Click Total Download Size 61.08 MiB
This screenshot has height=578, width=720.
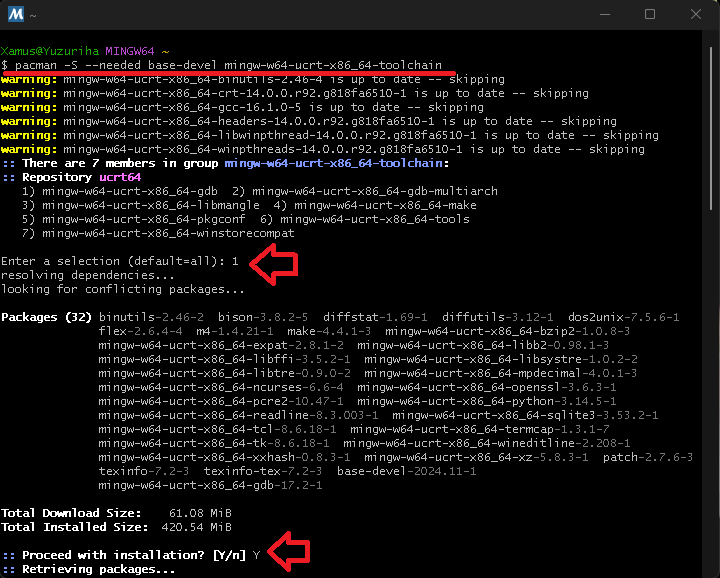pyautogui.click(x=116, y=513)
